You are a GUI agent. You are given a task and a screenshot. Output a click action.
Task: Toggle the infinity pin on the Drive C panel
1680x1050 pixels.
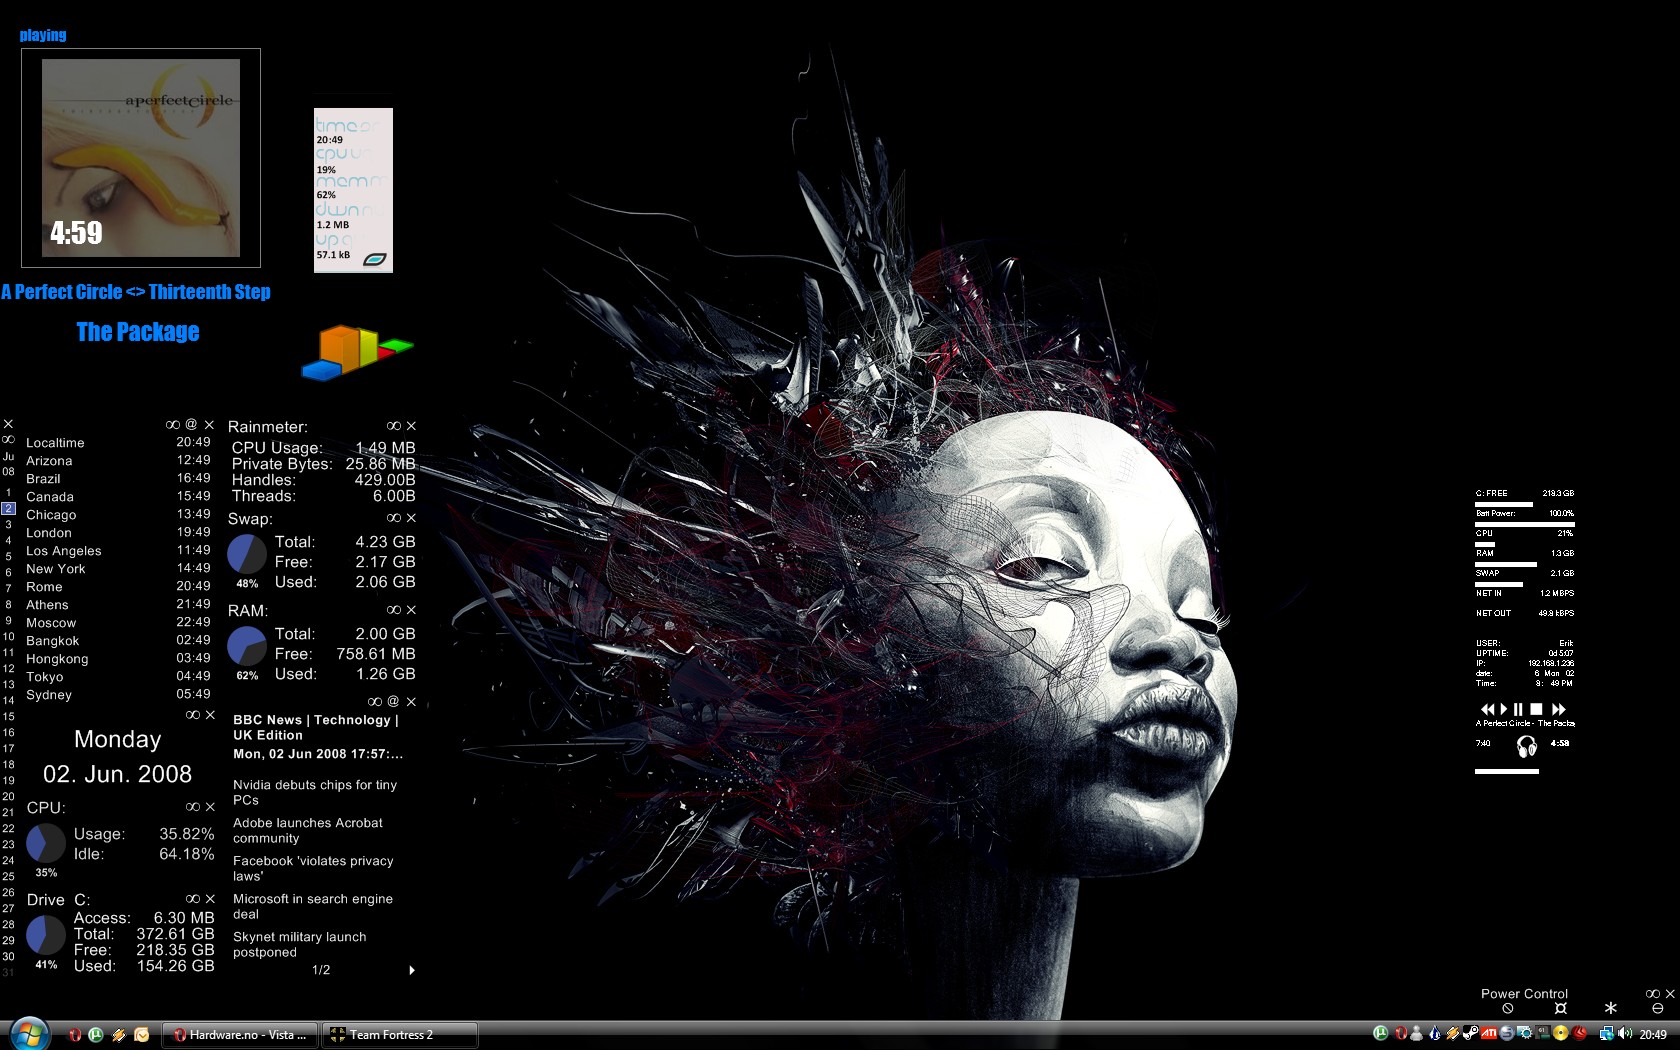[x=193, y=899]
